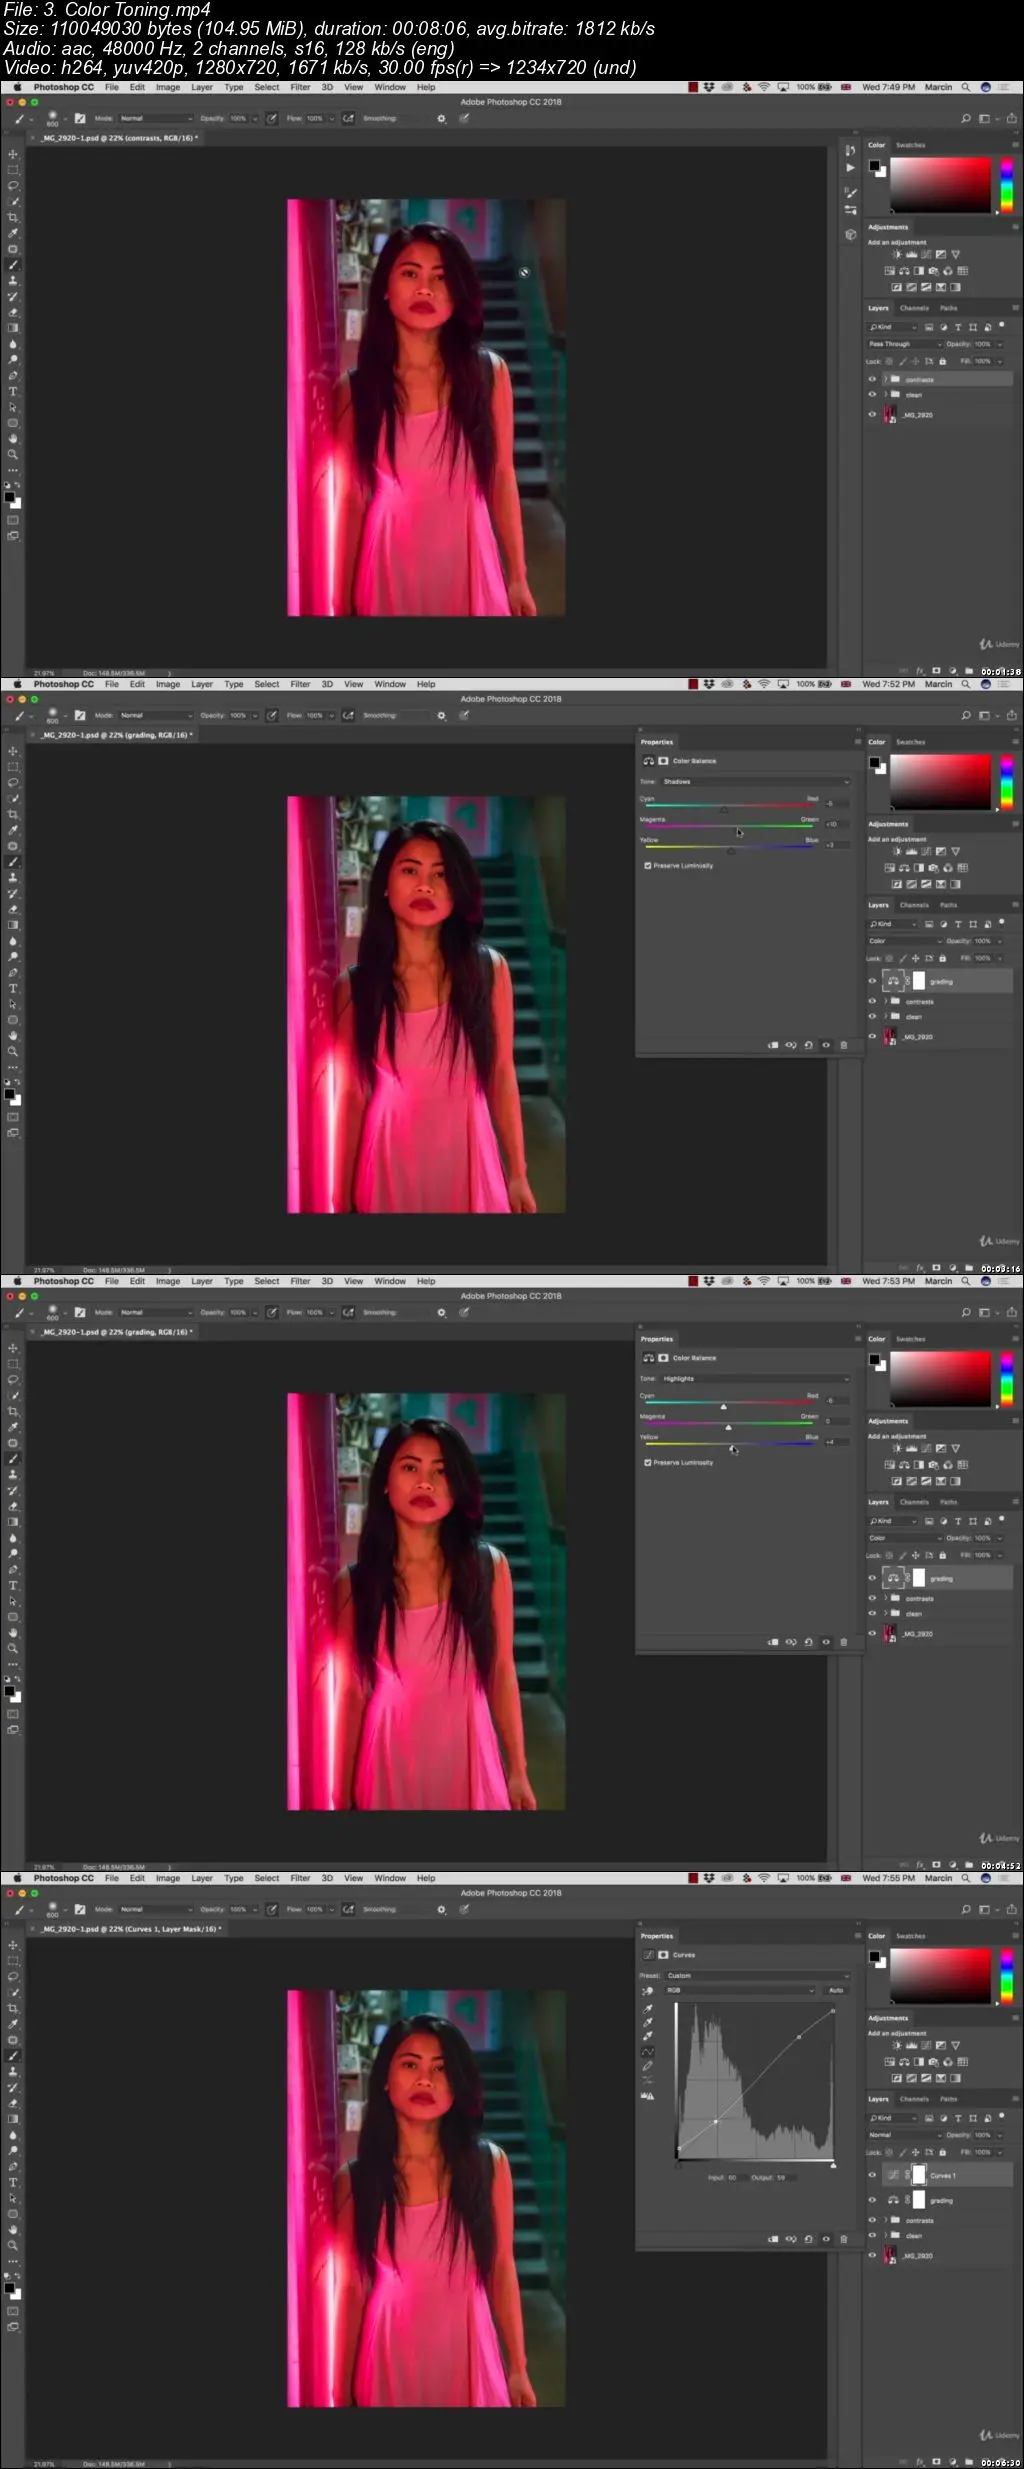The height and width of the screenshot is (2469, 1024).
Task: Hide grading layer in 7:52 PM frame
Action: pyautogui.click(x=872, y=981)
